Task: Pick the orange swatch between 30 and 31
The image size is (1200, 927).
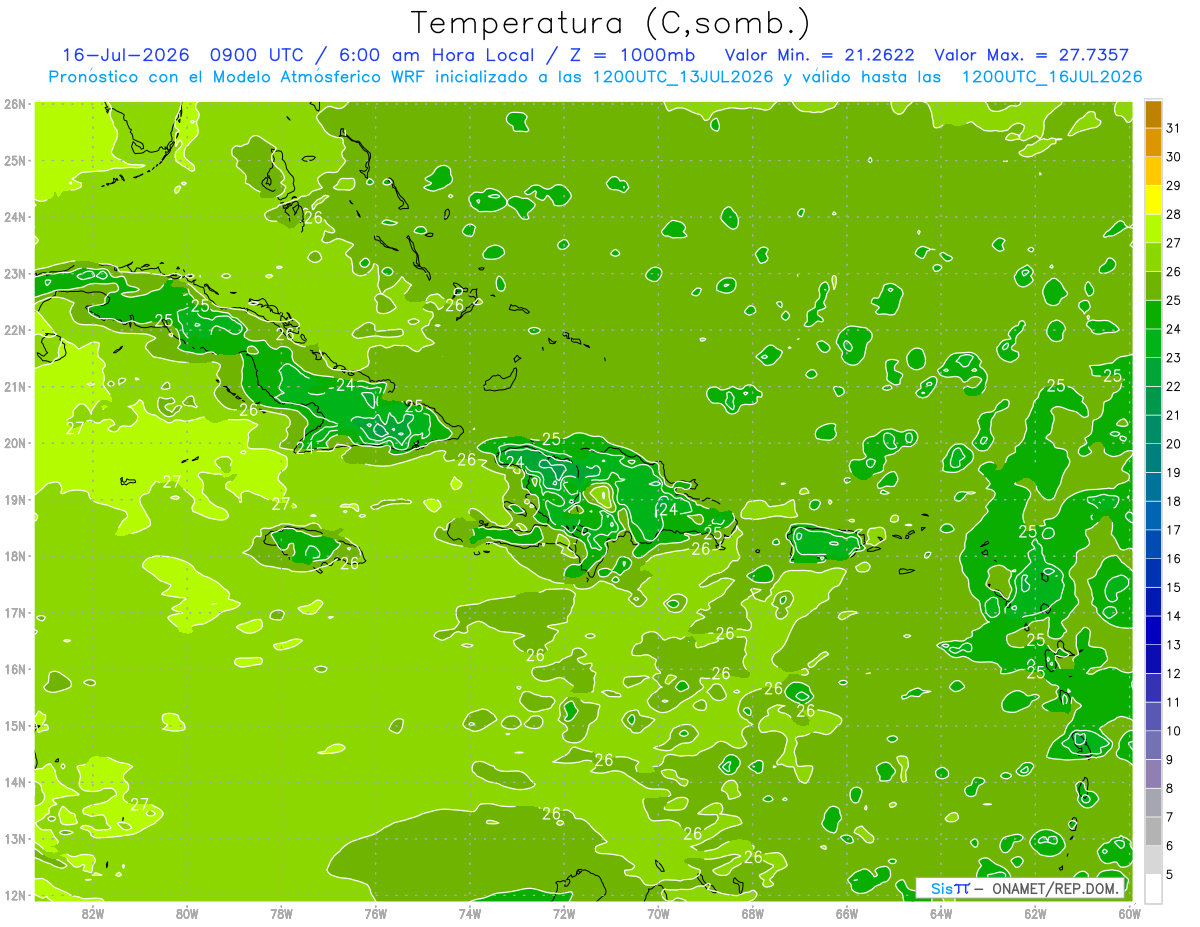Action: [x=1153, y=143]
